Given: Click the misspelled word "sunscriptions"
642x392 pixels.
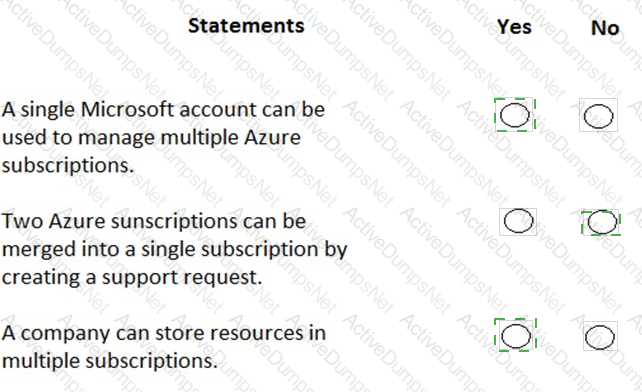Looking at the screenshot, I should coord(175,222).
